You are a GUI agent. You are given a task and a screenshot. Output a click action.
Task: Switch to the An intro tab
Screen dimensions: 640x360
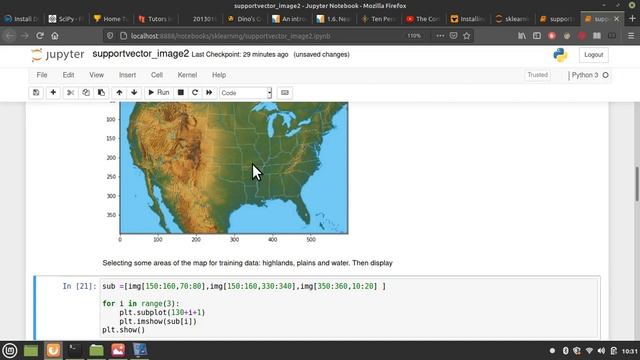click(289, 19)
